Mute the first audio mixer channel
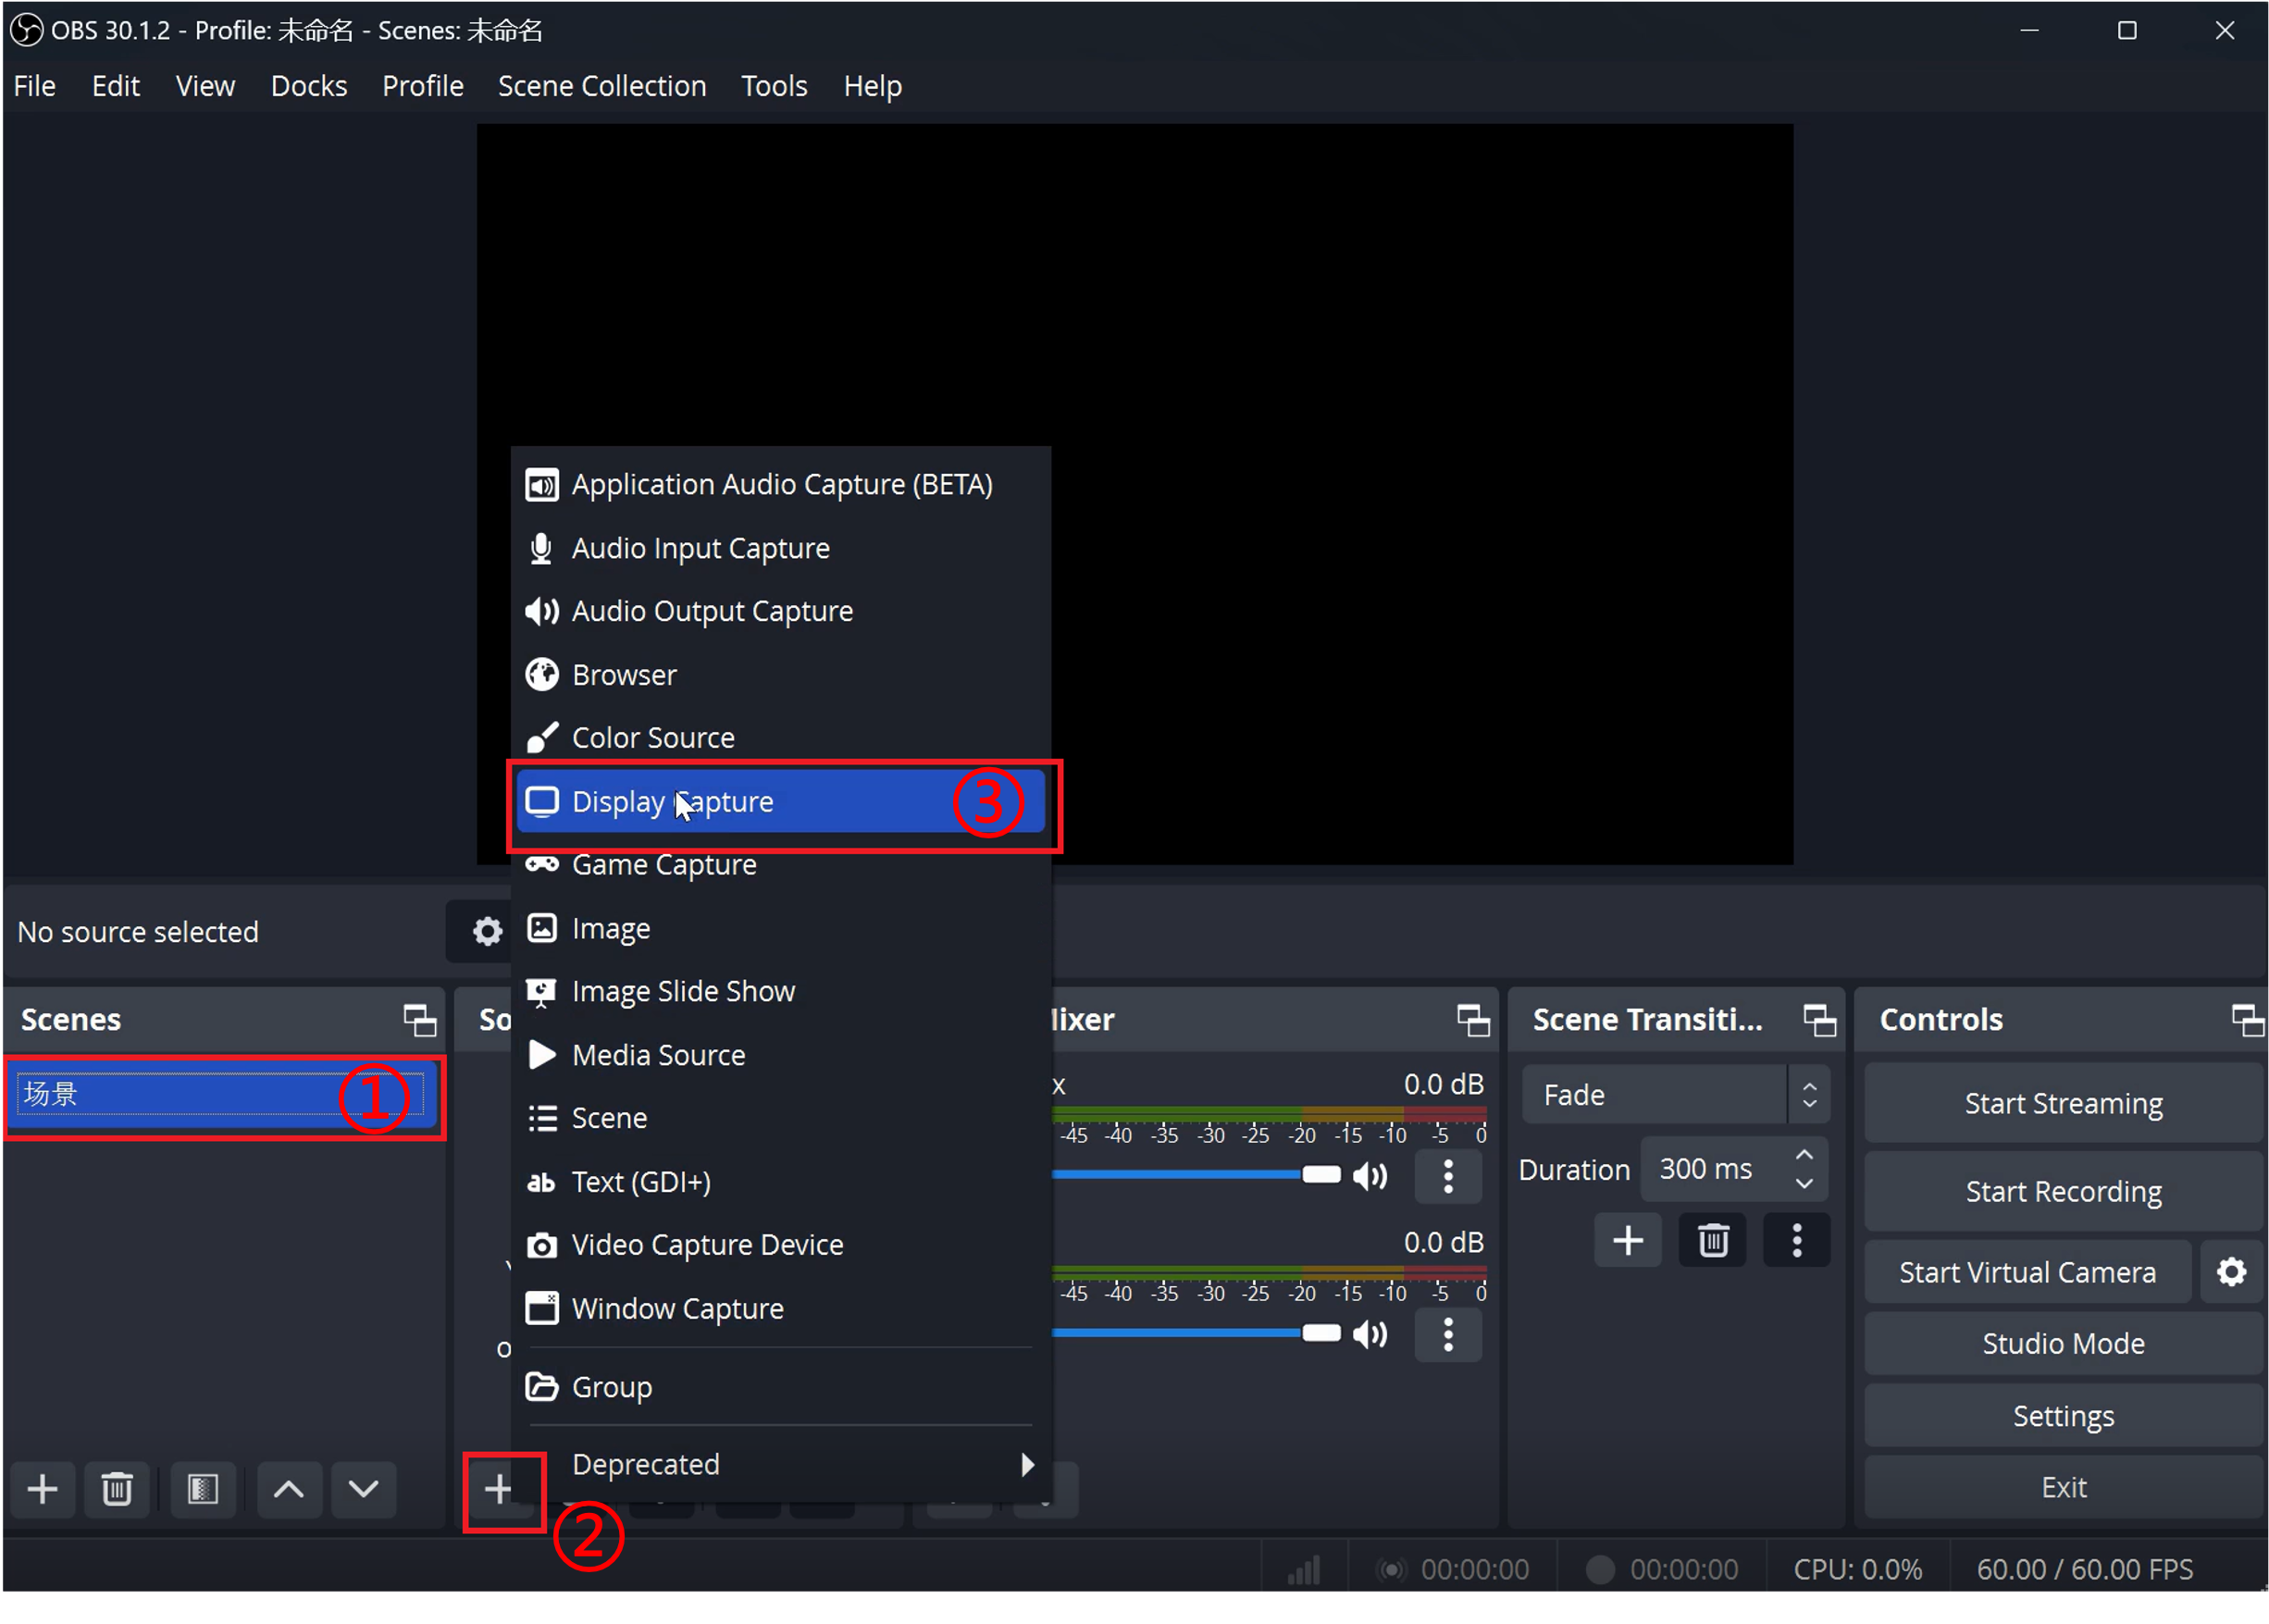2269x1624 pixels. (1370, 1176)
